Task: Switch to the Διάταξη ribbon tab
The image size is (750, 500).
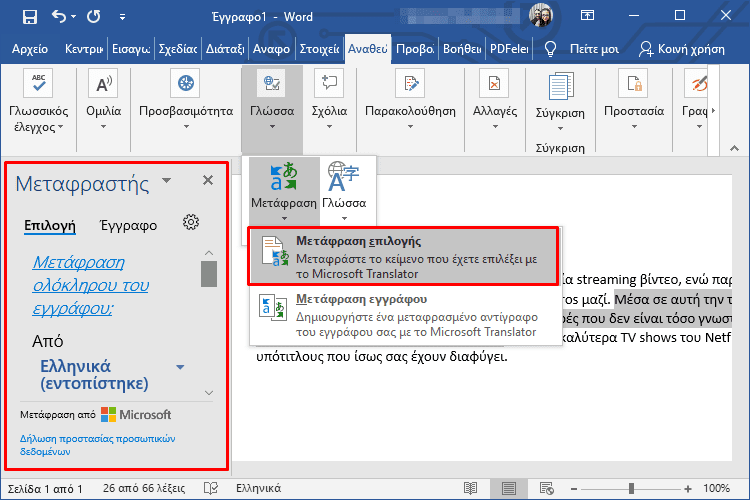Action: pos(225,49)
